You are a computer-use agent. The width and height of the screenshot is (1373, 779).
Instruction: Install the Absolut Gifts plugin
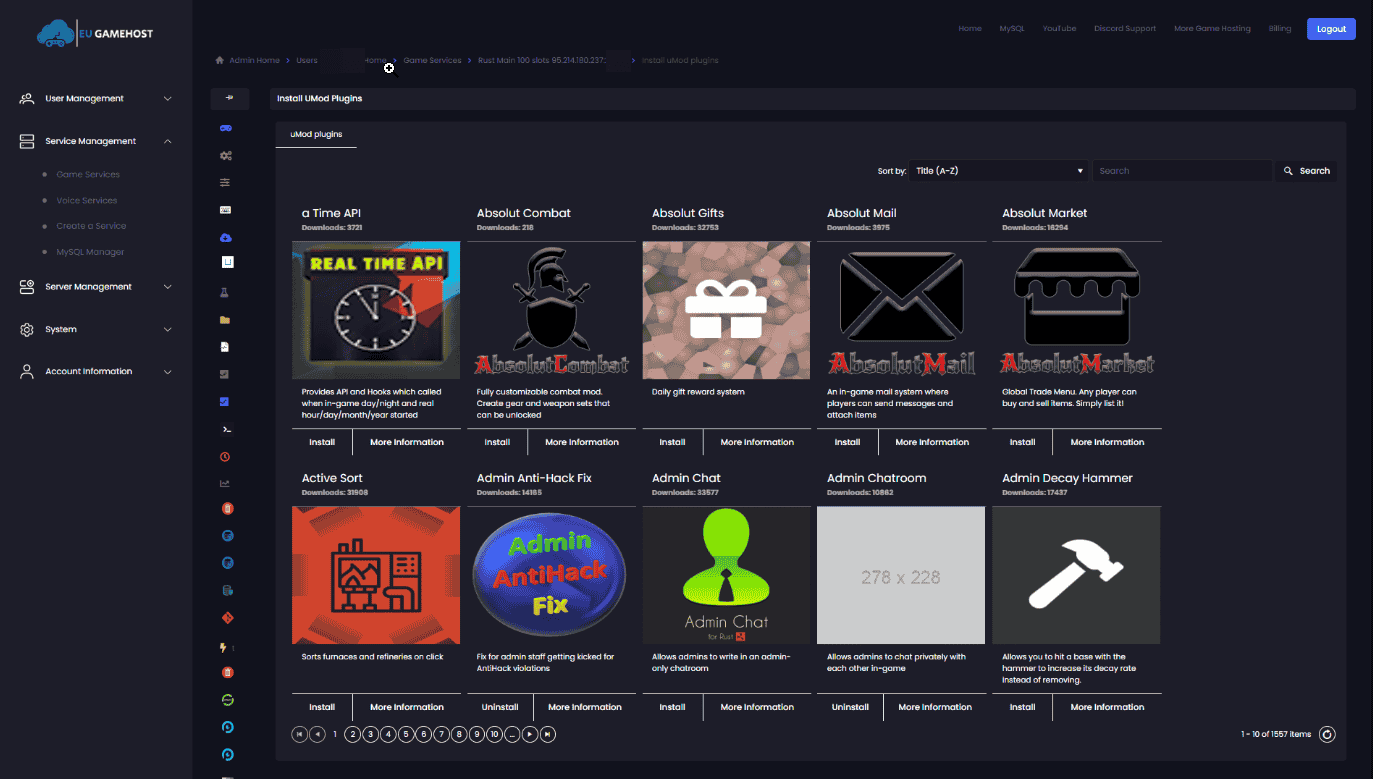(x=672, y=442)
